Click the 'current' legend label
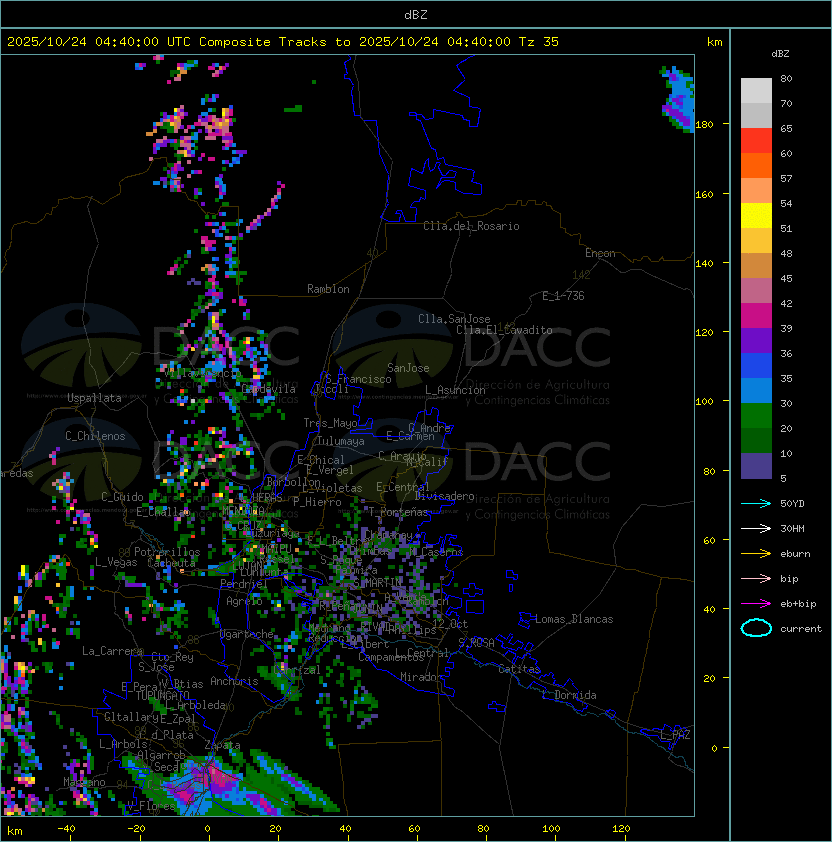The image size is (832, 842). pos(801,629)
